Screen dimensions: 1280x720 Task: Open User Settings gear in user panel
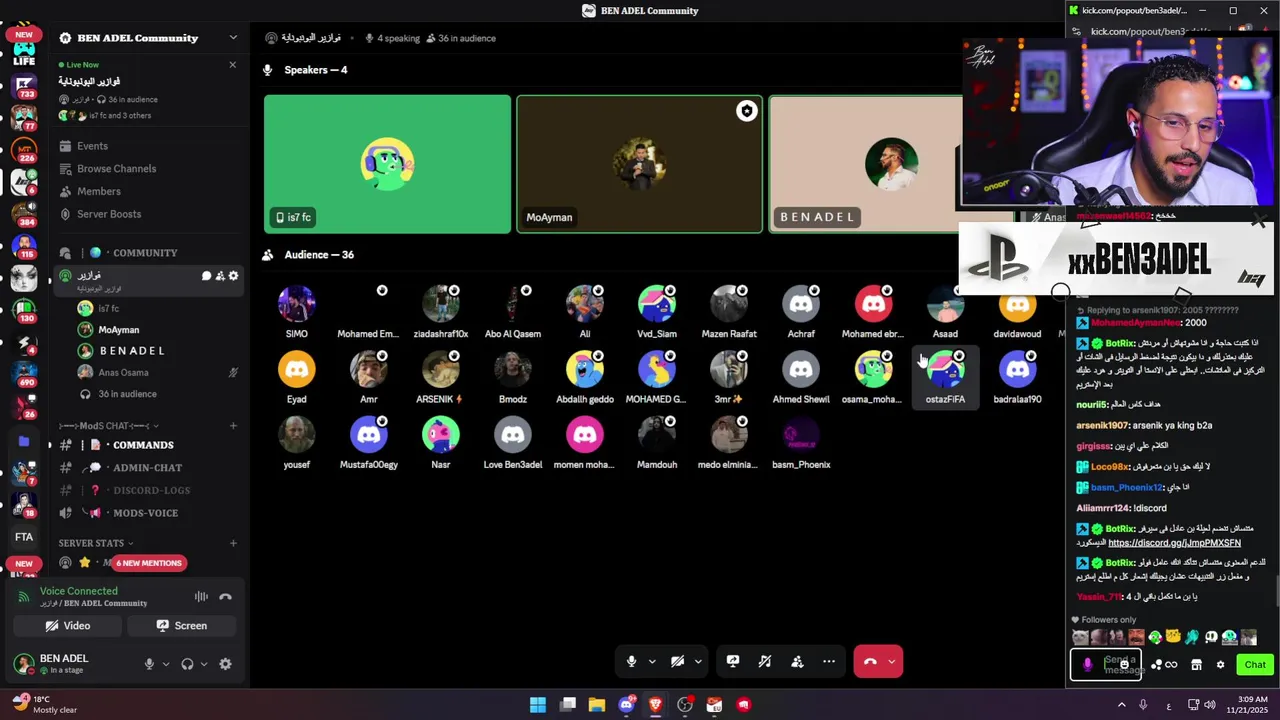[225, 664]
